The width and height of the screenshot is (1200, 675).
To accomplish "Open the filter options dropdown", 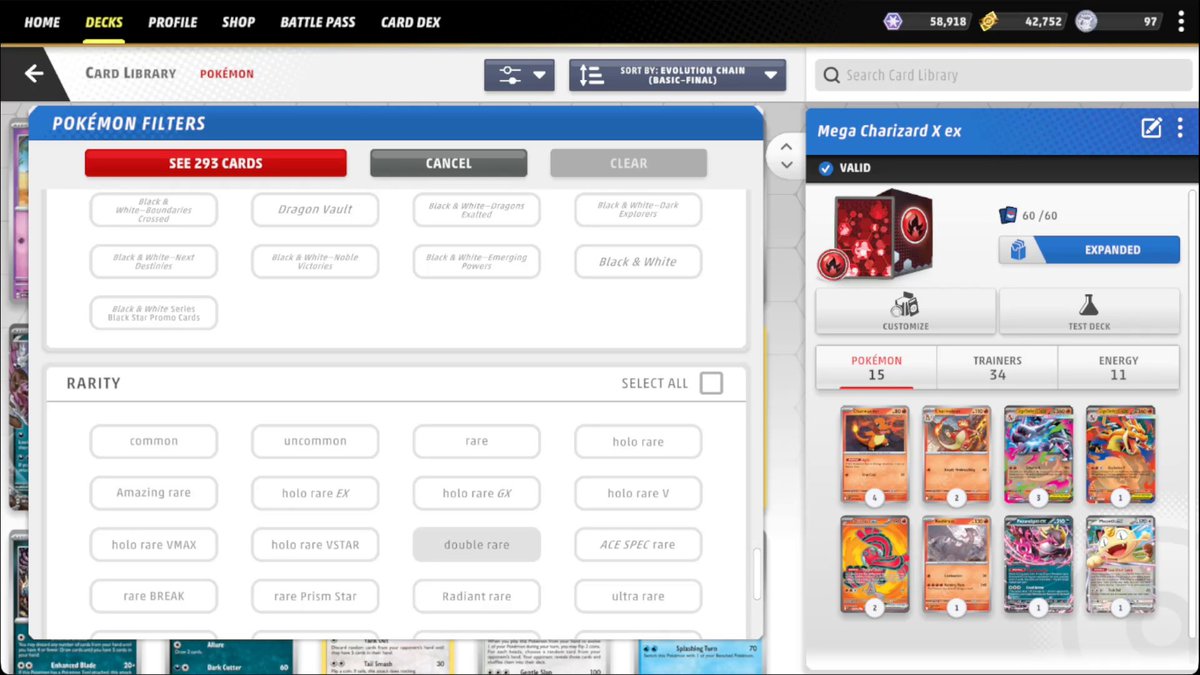I will (519, 75).
